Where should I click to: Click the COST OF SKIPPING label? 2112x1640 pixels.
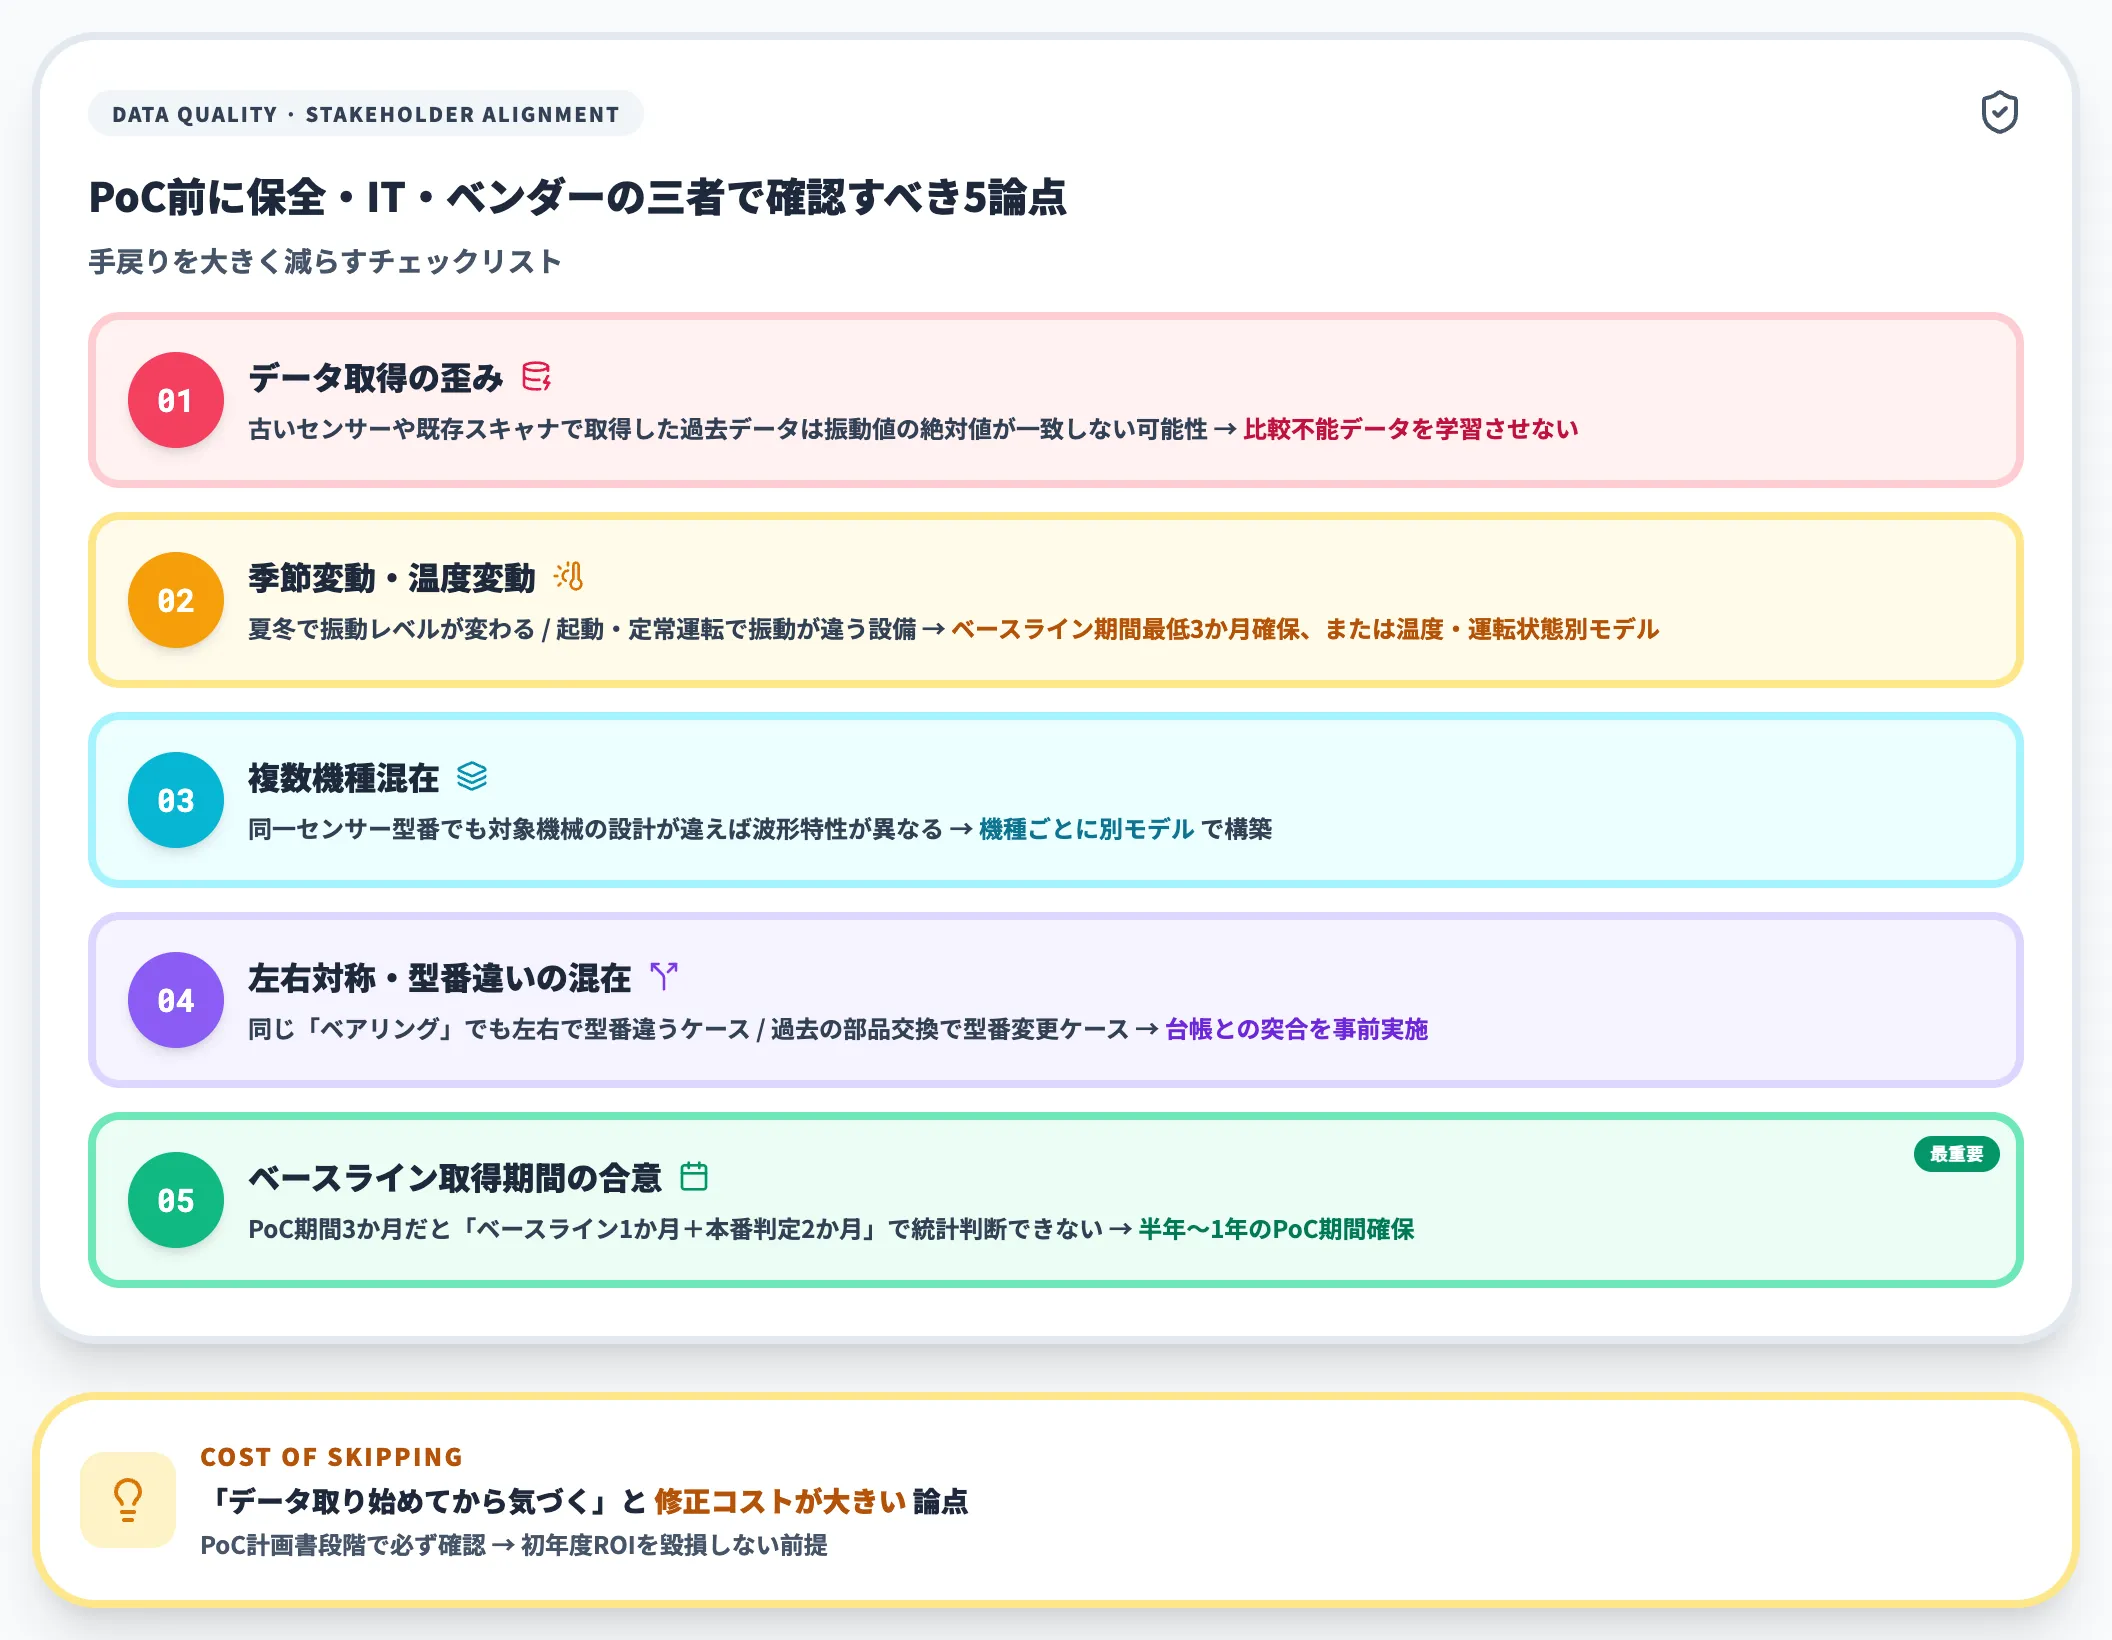pos(332,1457)
